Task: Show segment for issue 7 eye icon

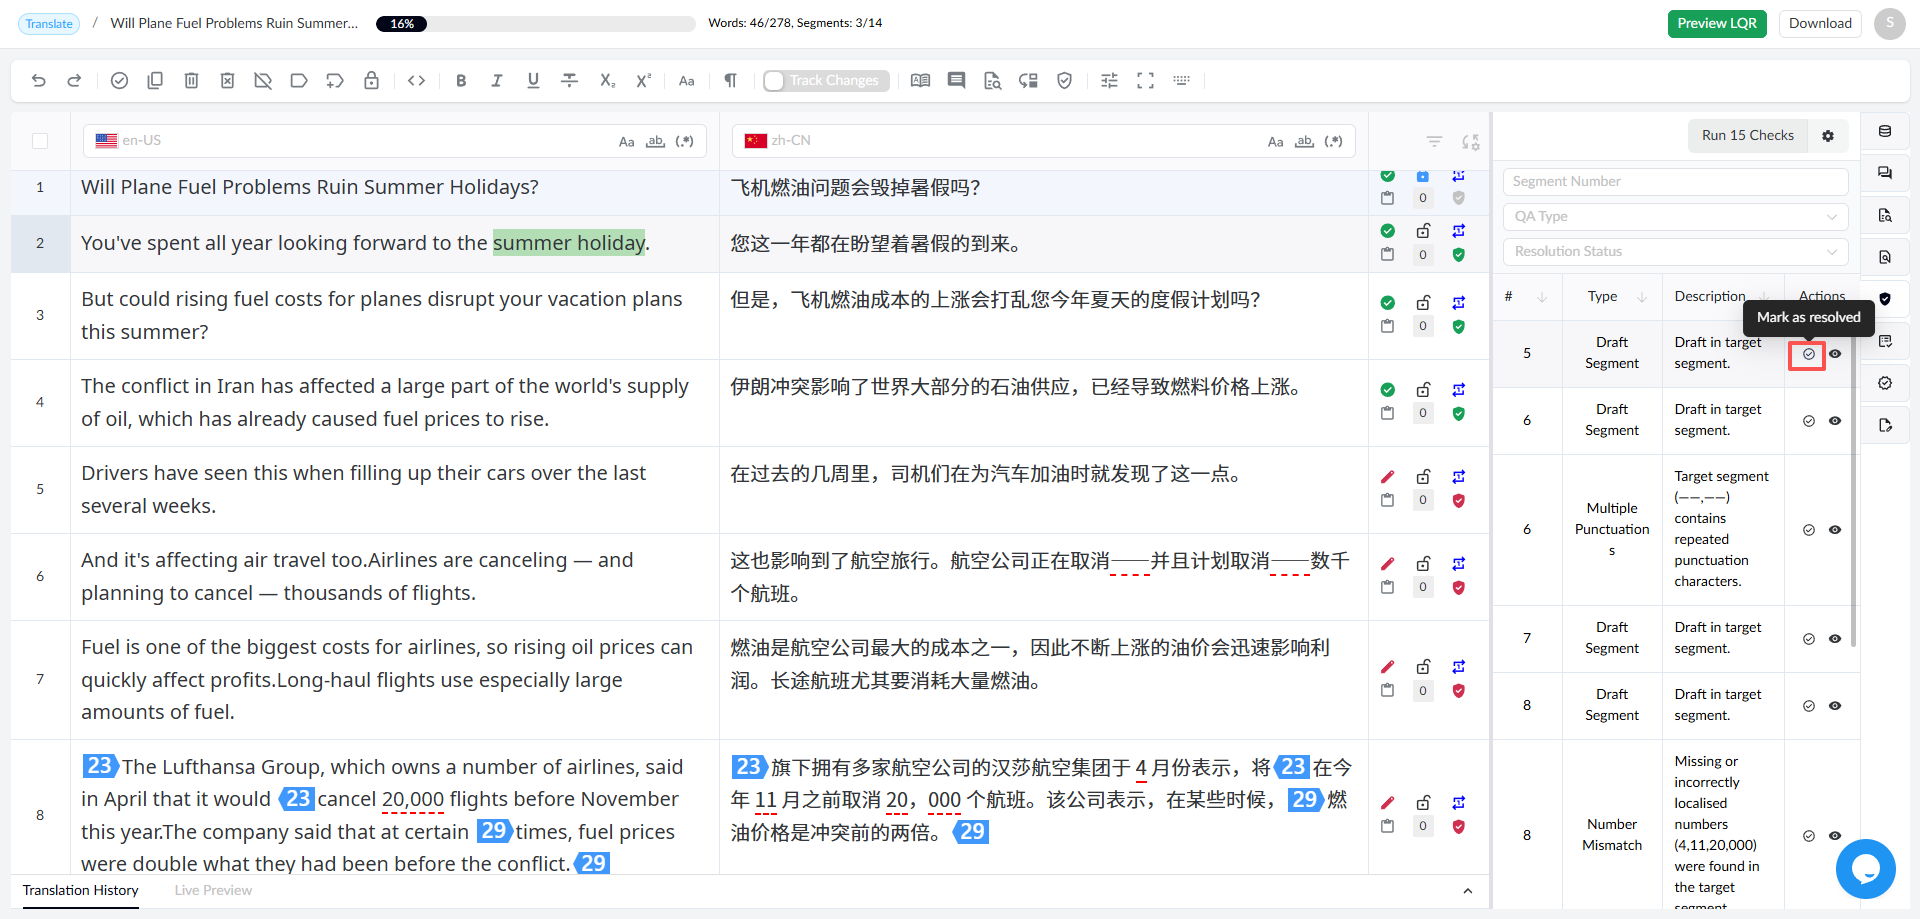Action: pyautogui.click(x=1835, y=639)
